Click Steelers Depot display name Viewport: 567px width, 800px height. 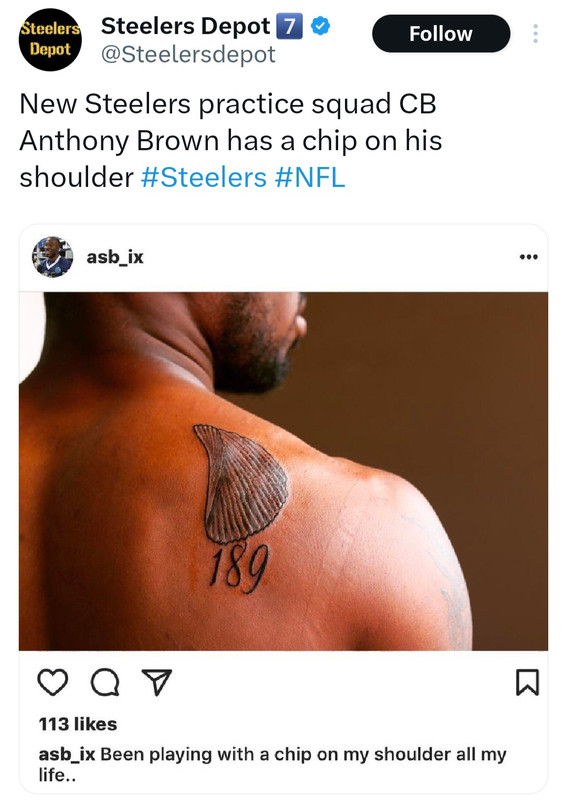[x=186, y=26]
